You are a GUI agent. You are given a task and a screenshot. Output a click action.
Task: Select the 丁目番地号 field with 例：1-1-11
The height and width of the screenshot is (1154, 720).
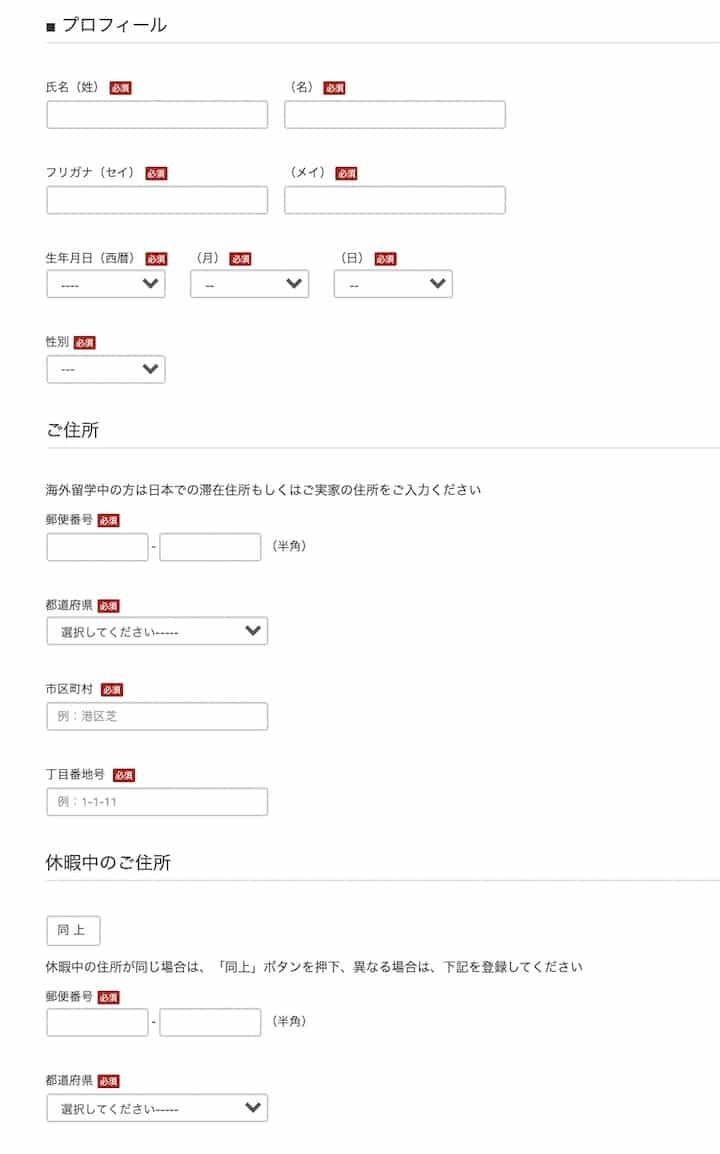coord(157,802)
